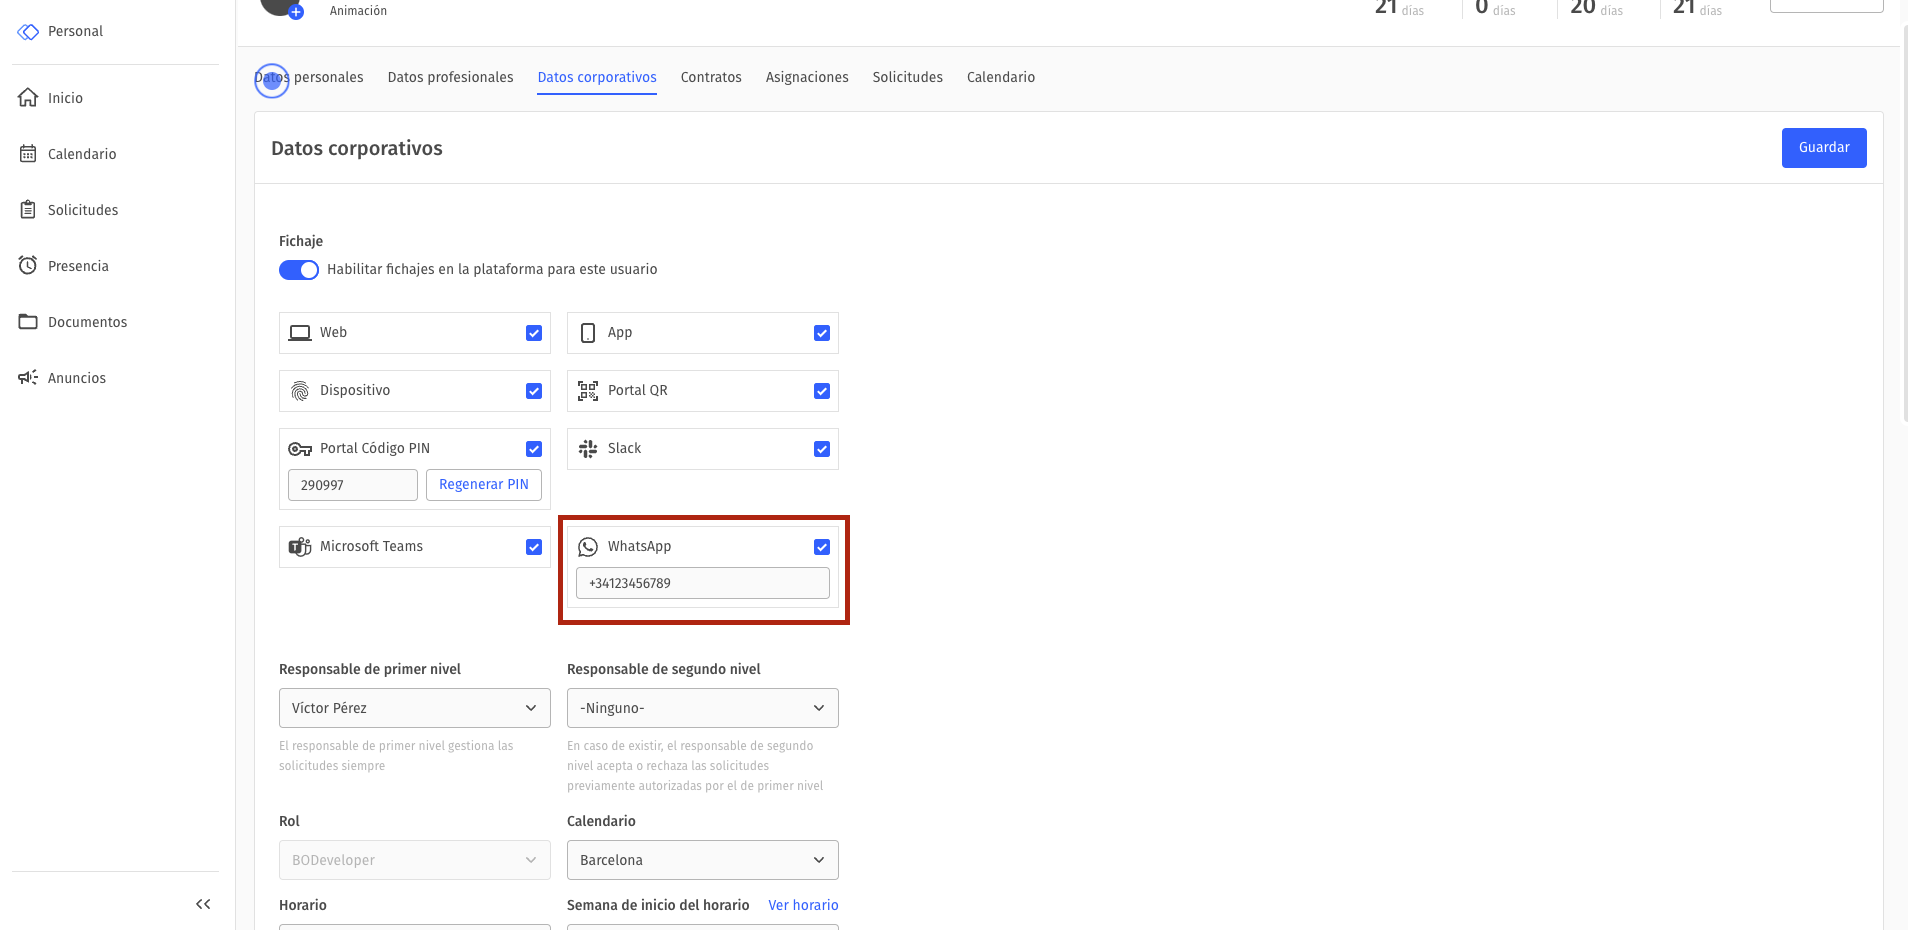Image resolution: width=1908 pixels, height=930 pixels.
Task: Uncheck the Web clock-in checkbox
Action: tap(534, 333)
